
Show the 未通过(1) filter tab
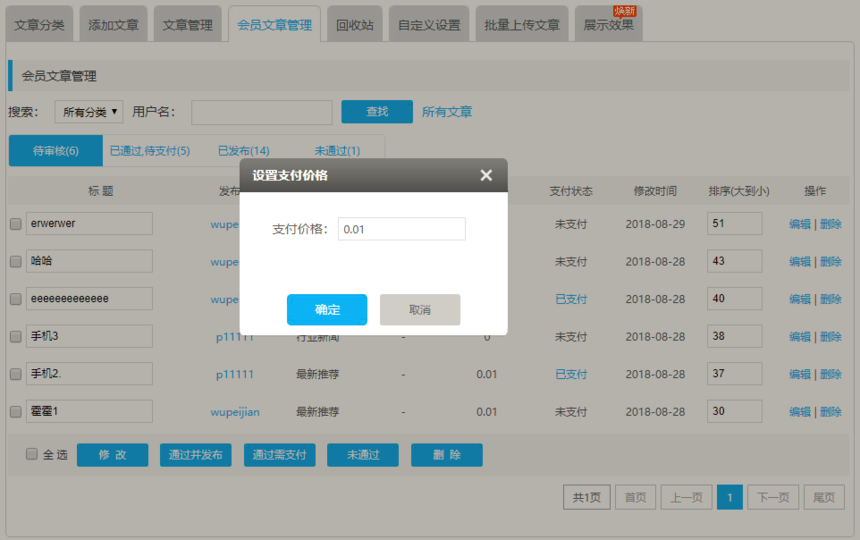[x=337, y=151]
